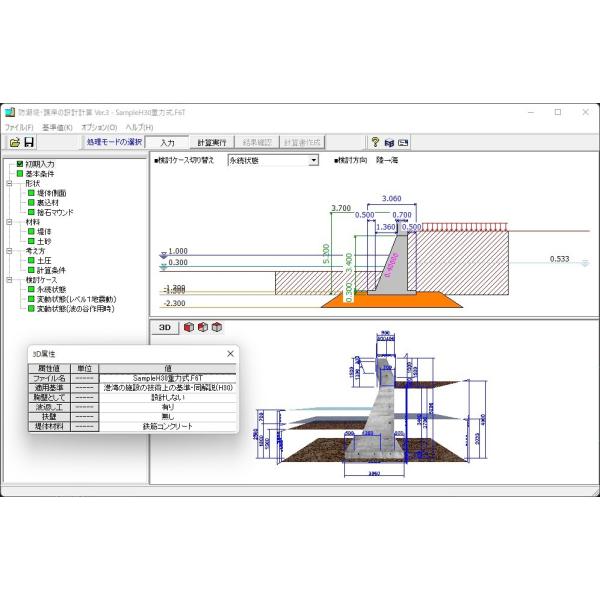600x600 pixels.
Task: Click the icon right of the help icon
Action: click(389, 143)
